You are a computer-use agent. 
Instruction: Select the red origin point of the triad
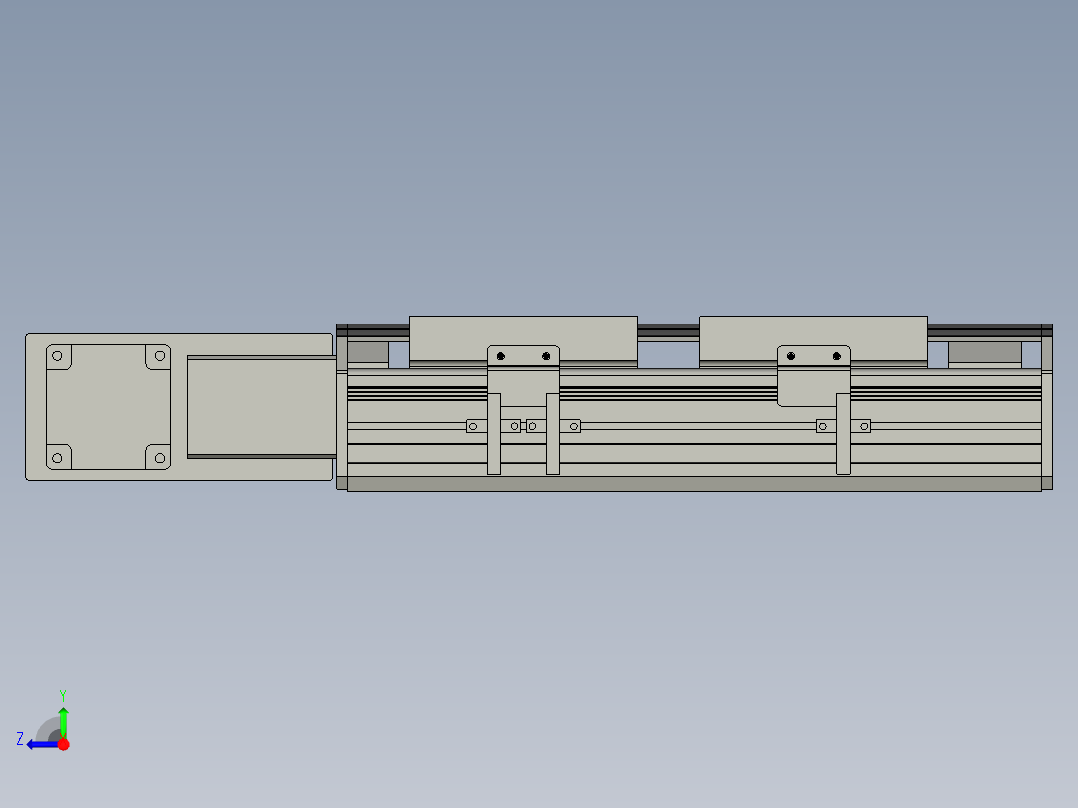click(x=63, y=744)
